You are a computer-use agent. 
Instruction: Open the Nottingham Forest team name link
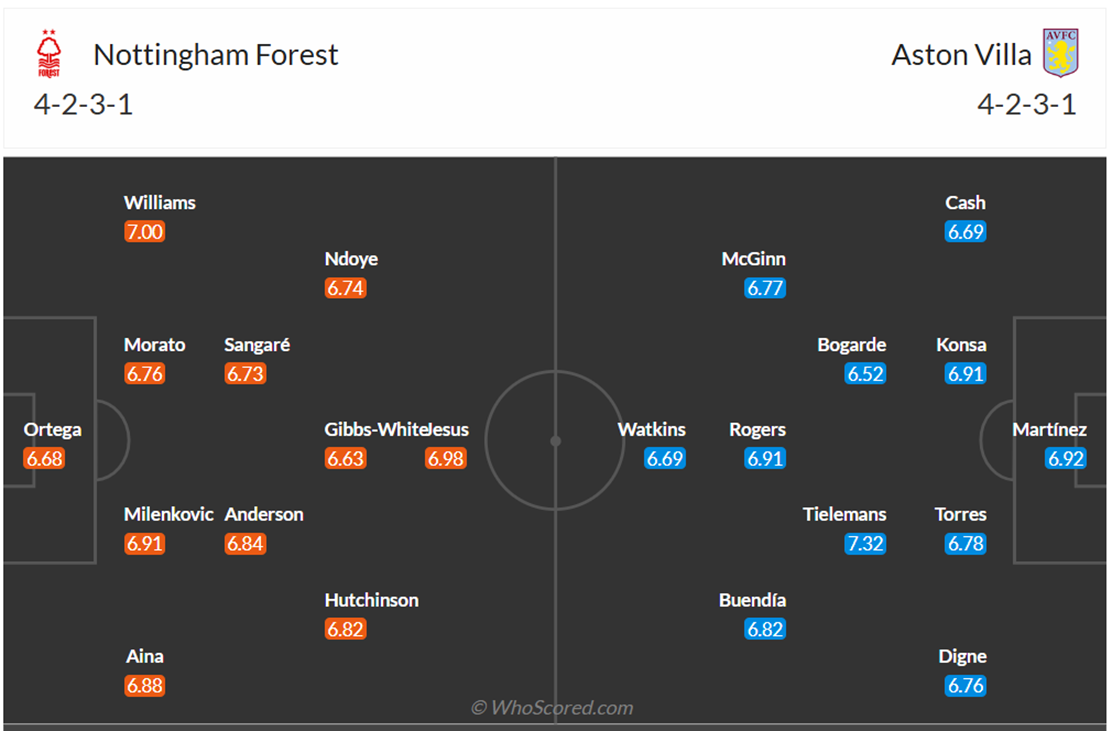click(x=216, y=54)
